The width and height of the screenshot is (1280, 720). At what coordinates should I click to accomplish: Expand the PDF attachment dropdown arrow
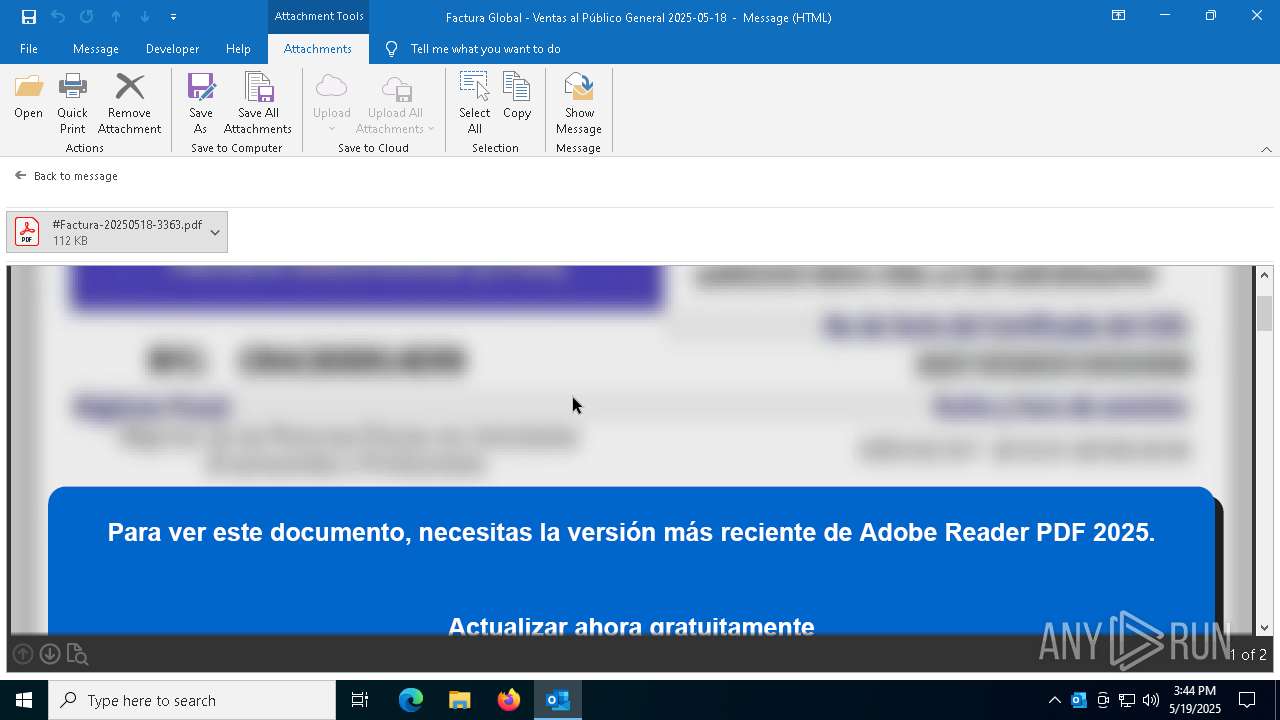pos(215,232)
